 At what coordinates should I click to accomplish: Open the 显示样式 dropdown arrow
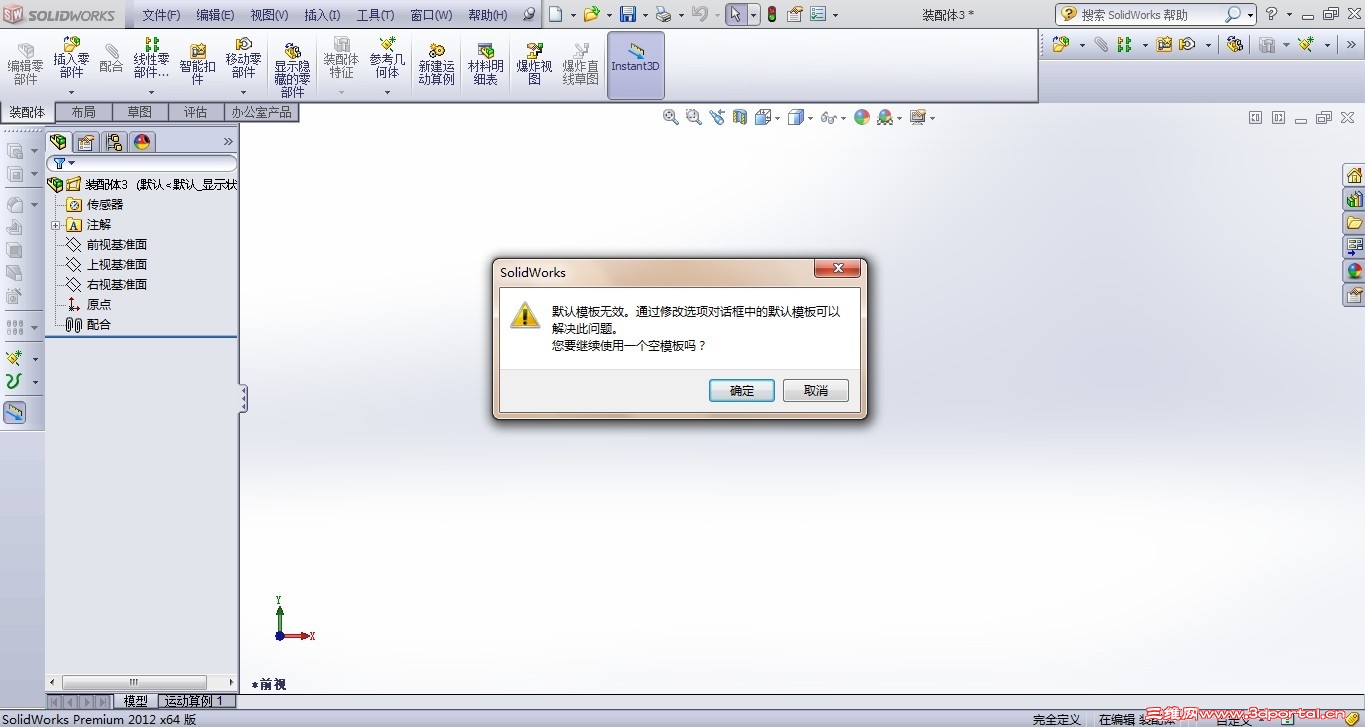click(808, 117)
